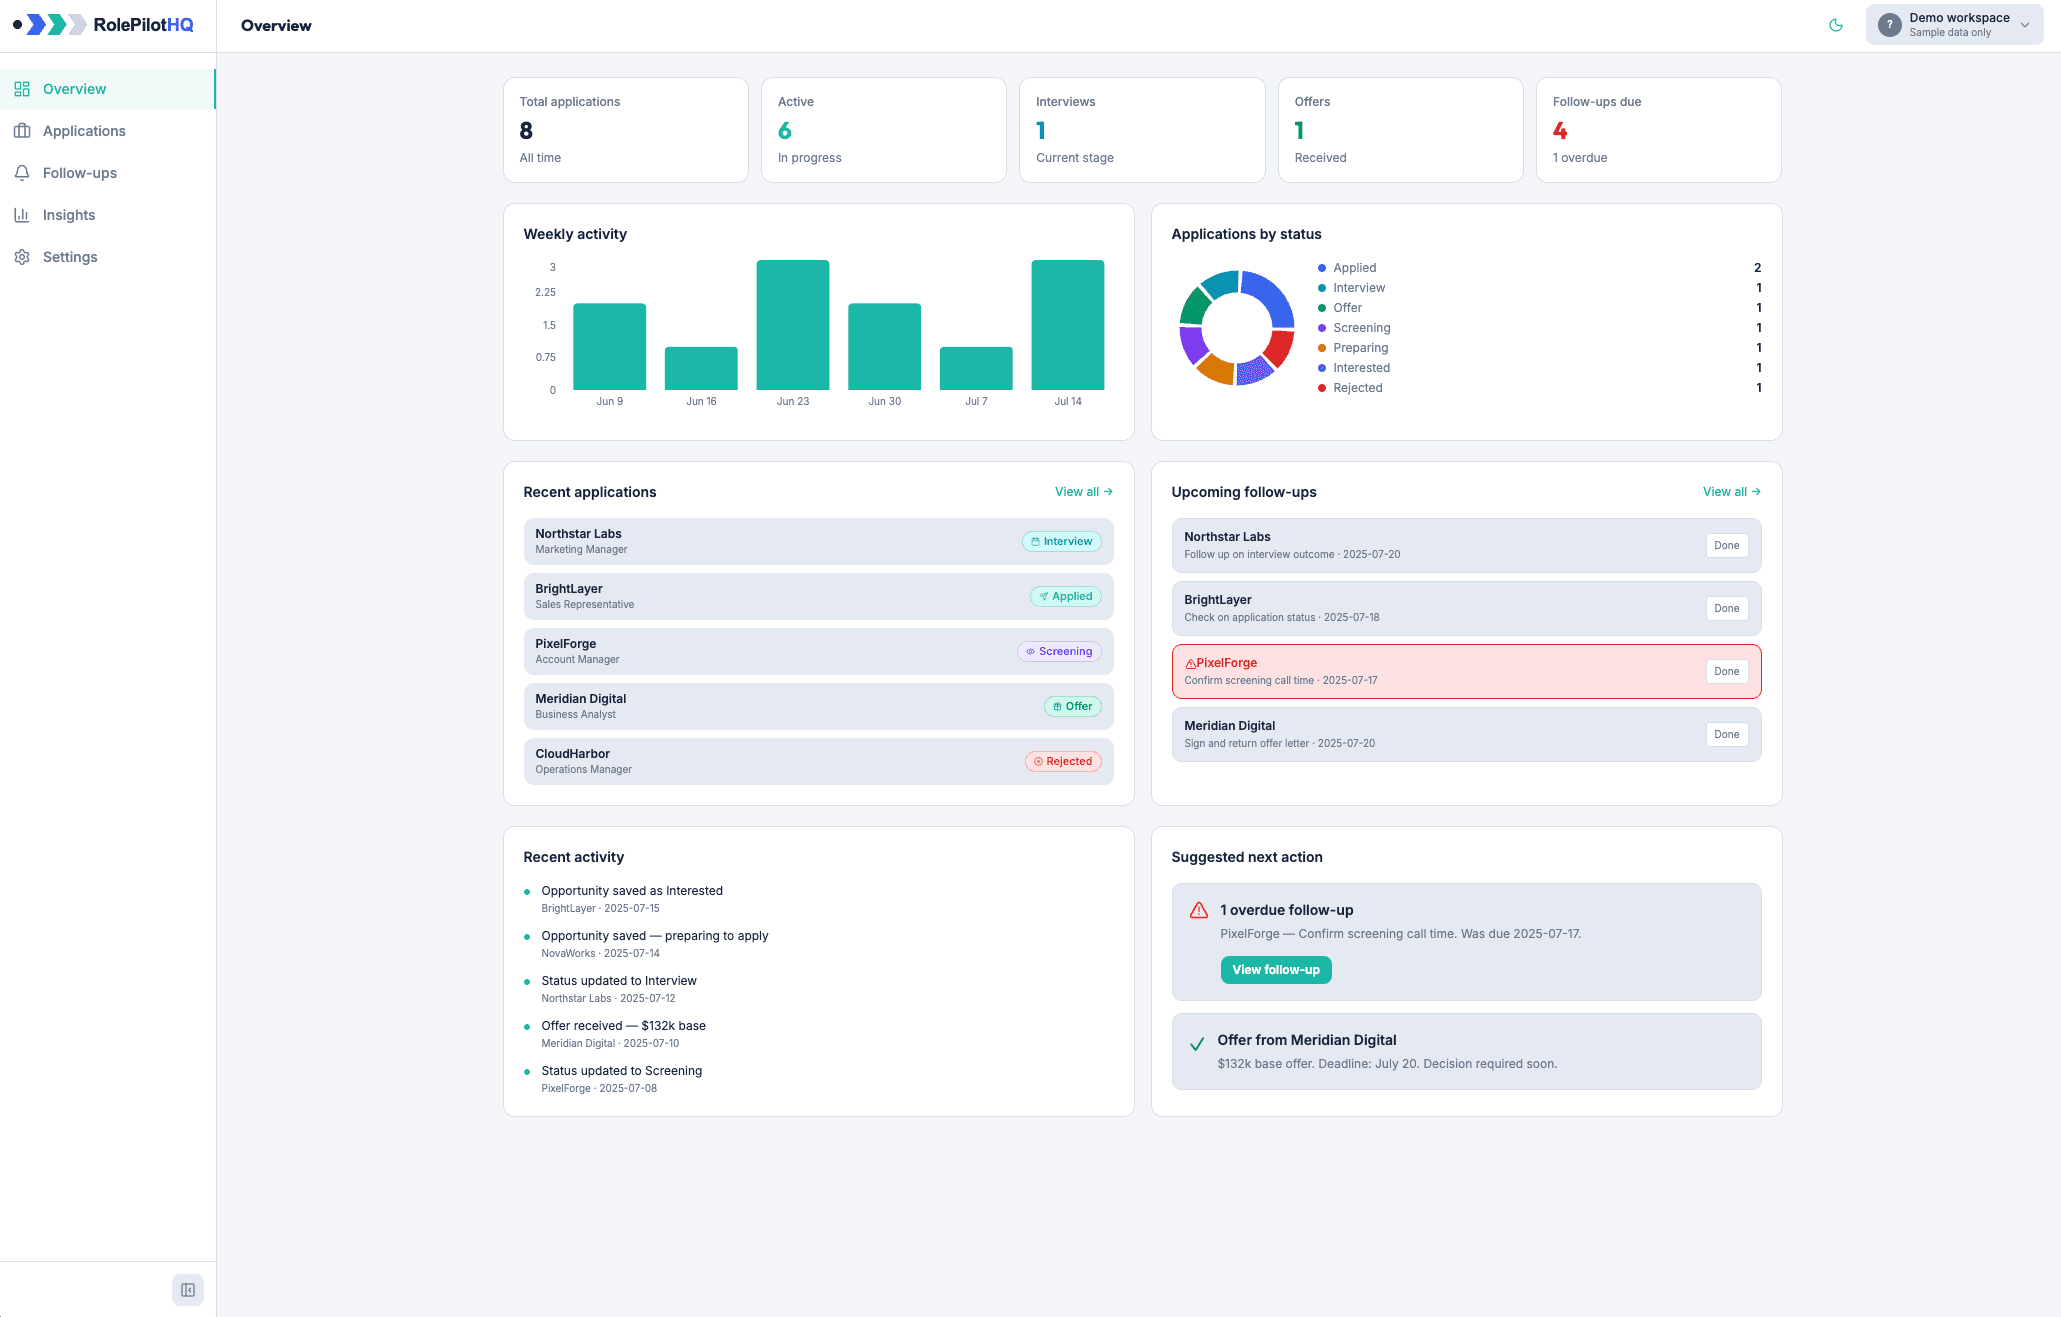Open View all for Upcoming follow-ups
The height and width of the screenshot is (1317, 2061).
point(1732,492)
